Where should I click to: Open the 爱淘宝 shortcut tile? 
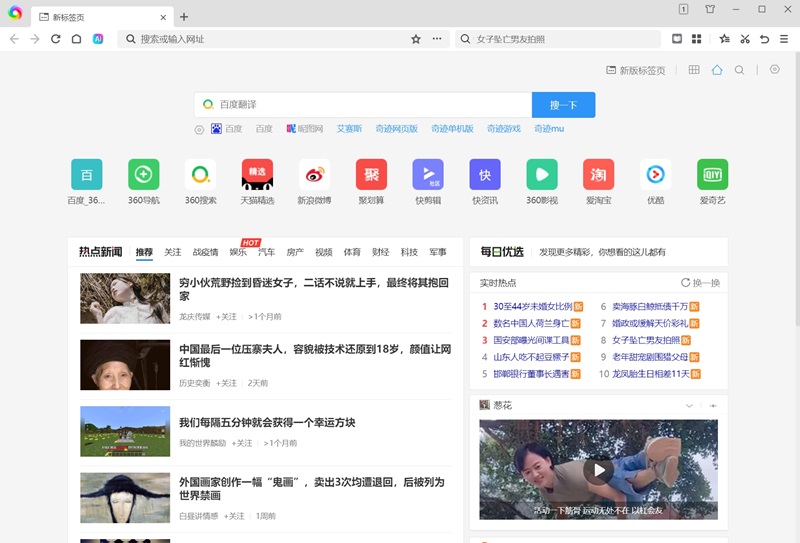tap(598, 182)
